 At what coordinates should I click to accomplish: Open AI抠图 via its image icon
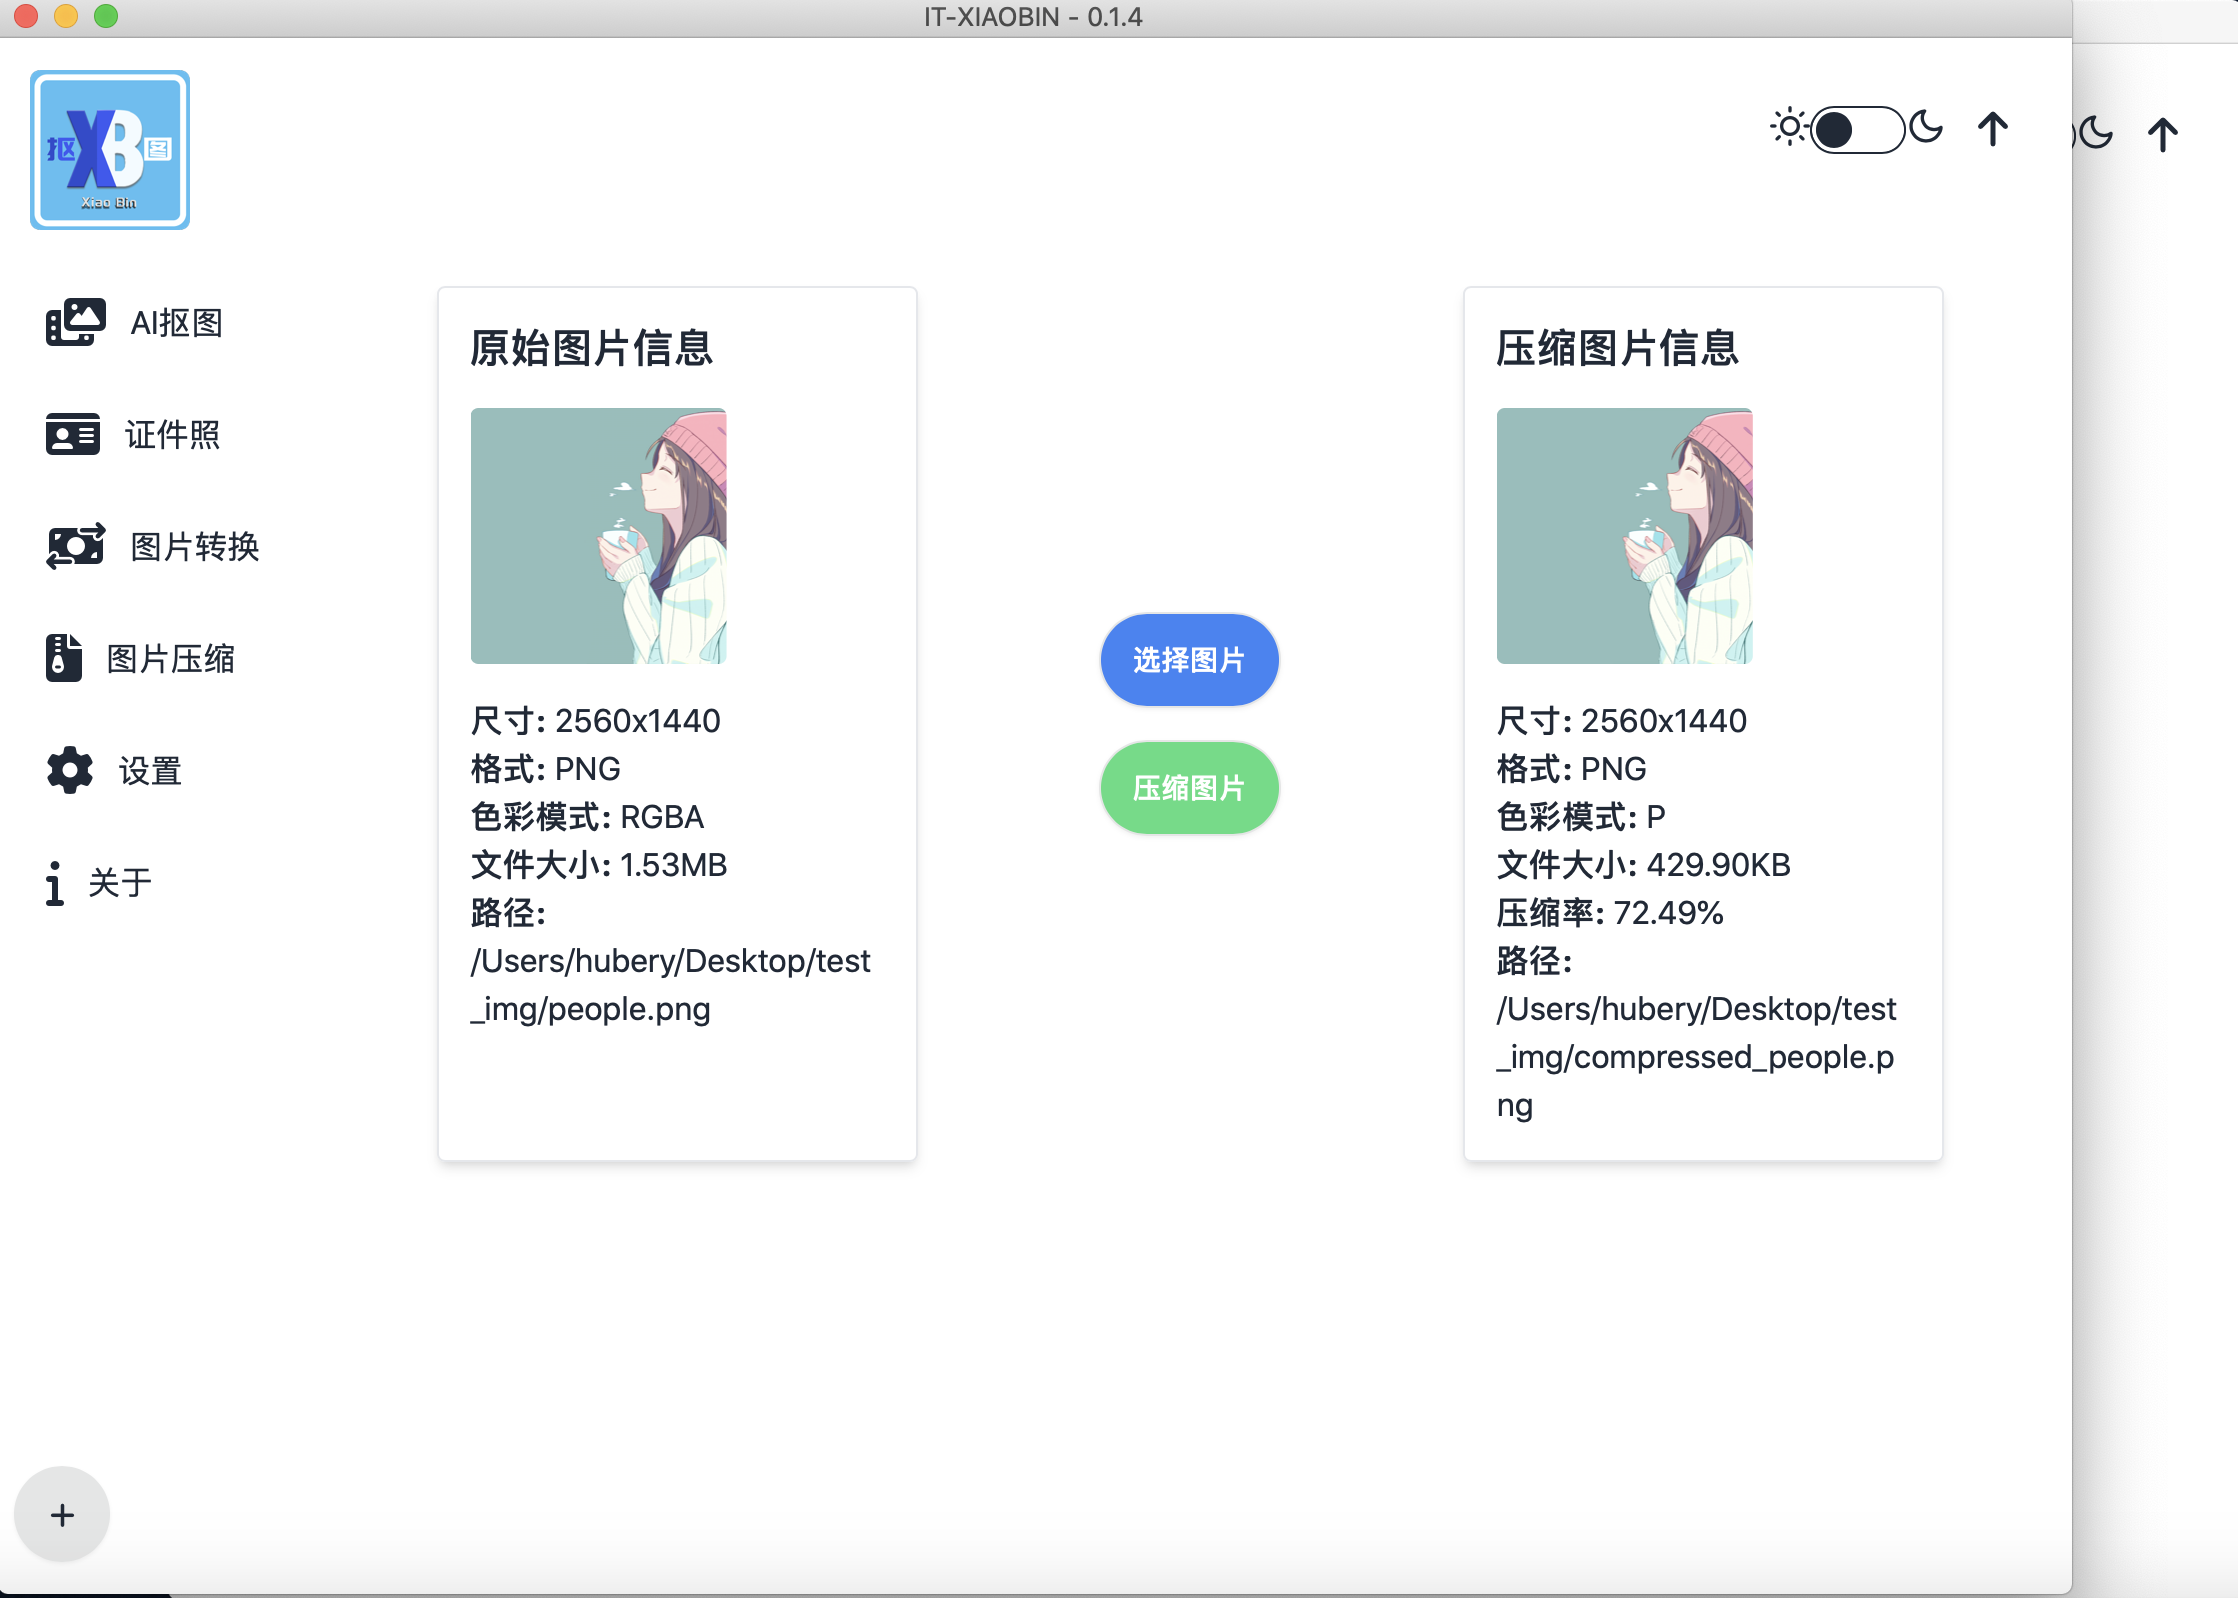75,322
